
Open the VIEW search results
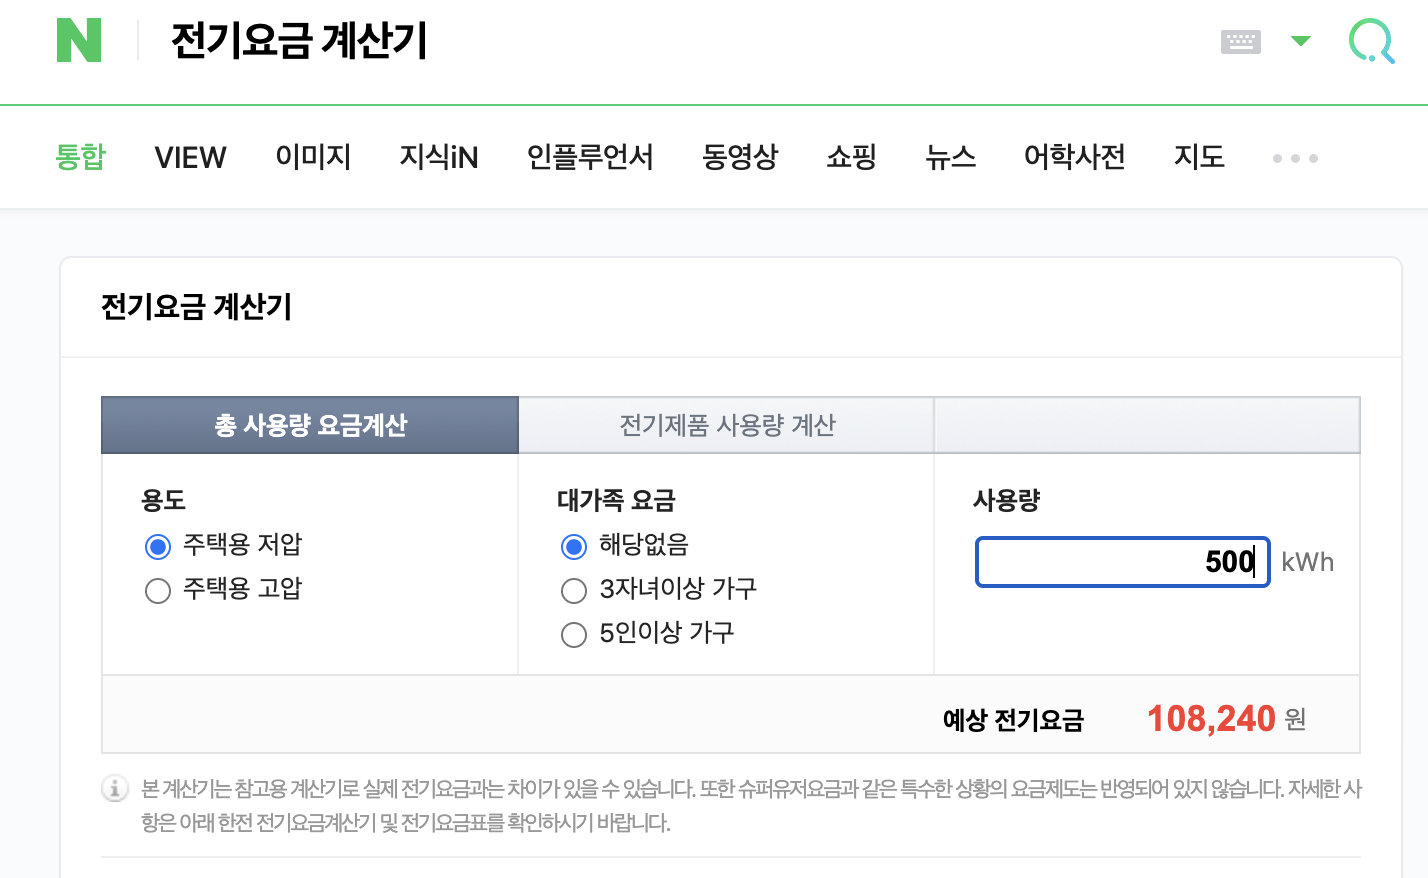(190, 157)
